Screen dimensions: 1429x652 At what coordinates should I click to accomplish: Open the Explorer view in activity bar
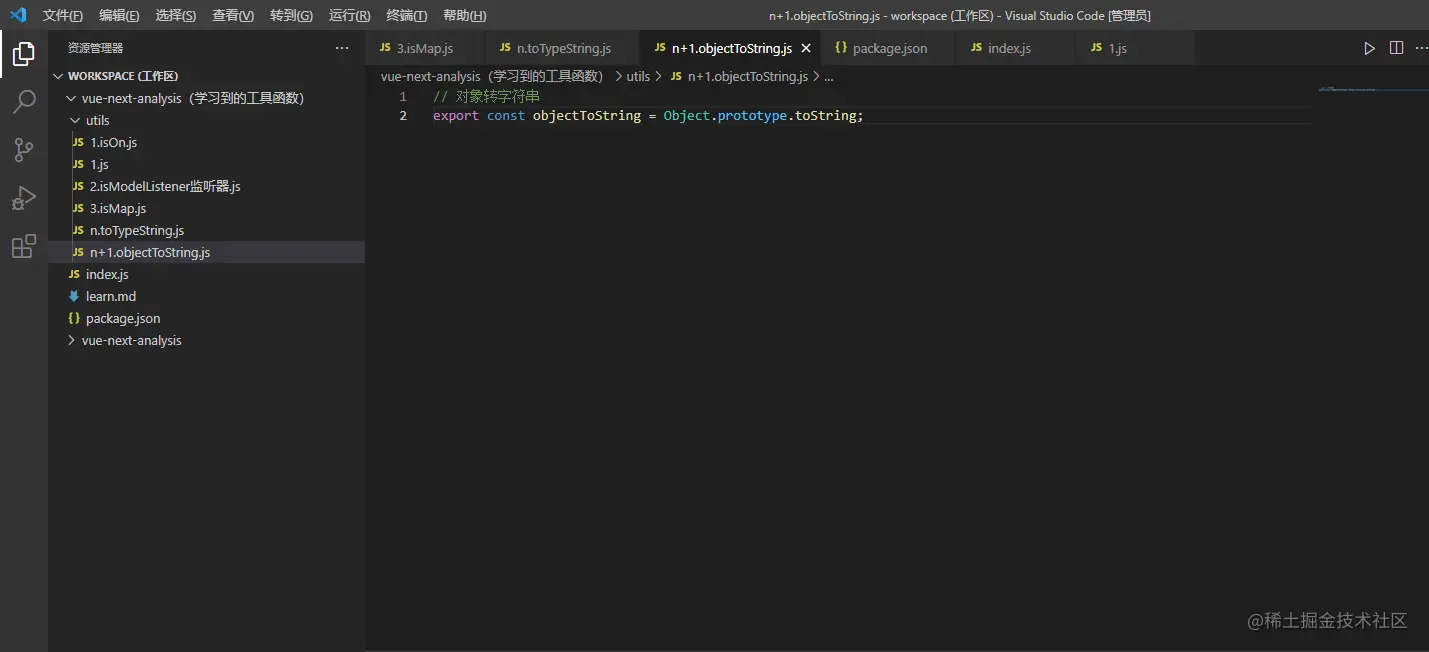[x=24, y=54]
